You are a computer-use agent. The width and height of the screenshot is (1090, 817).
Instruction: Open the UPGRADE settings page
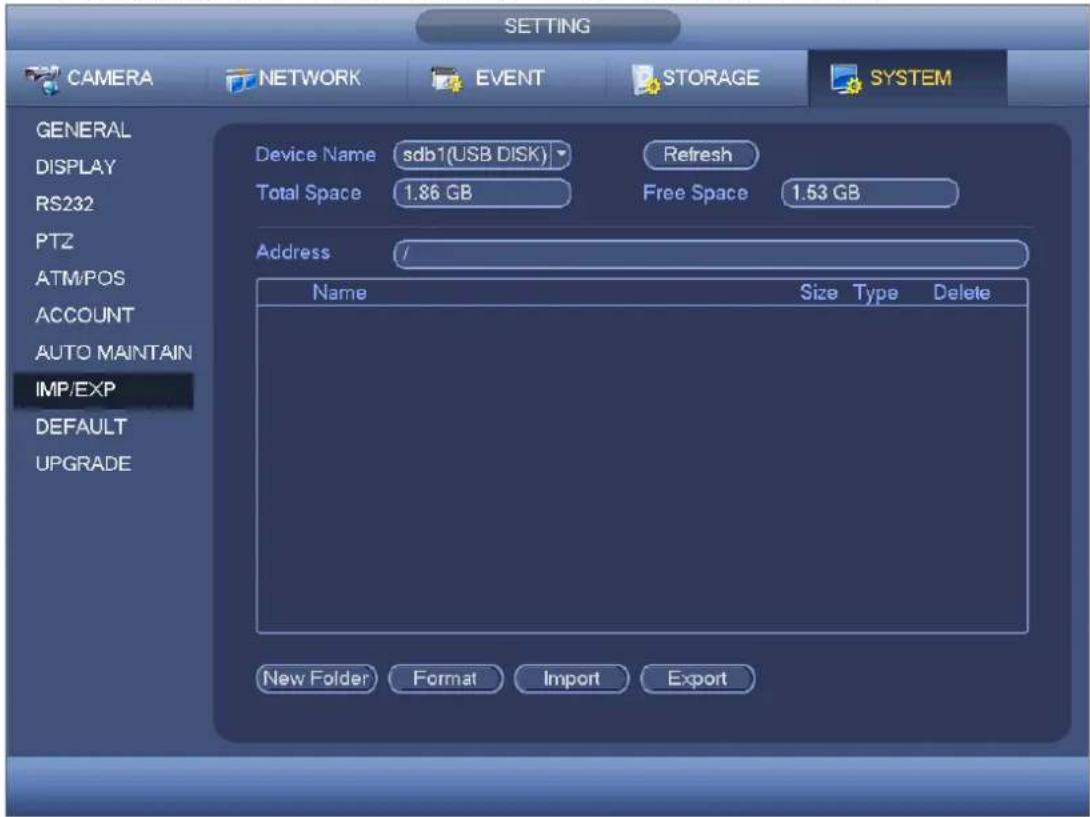coord(83,464)
